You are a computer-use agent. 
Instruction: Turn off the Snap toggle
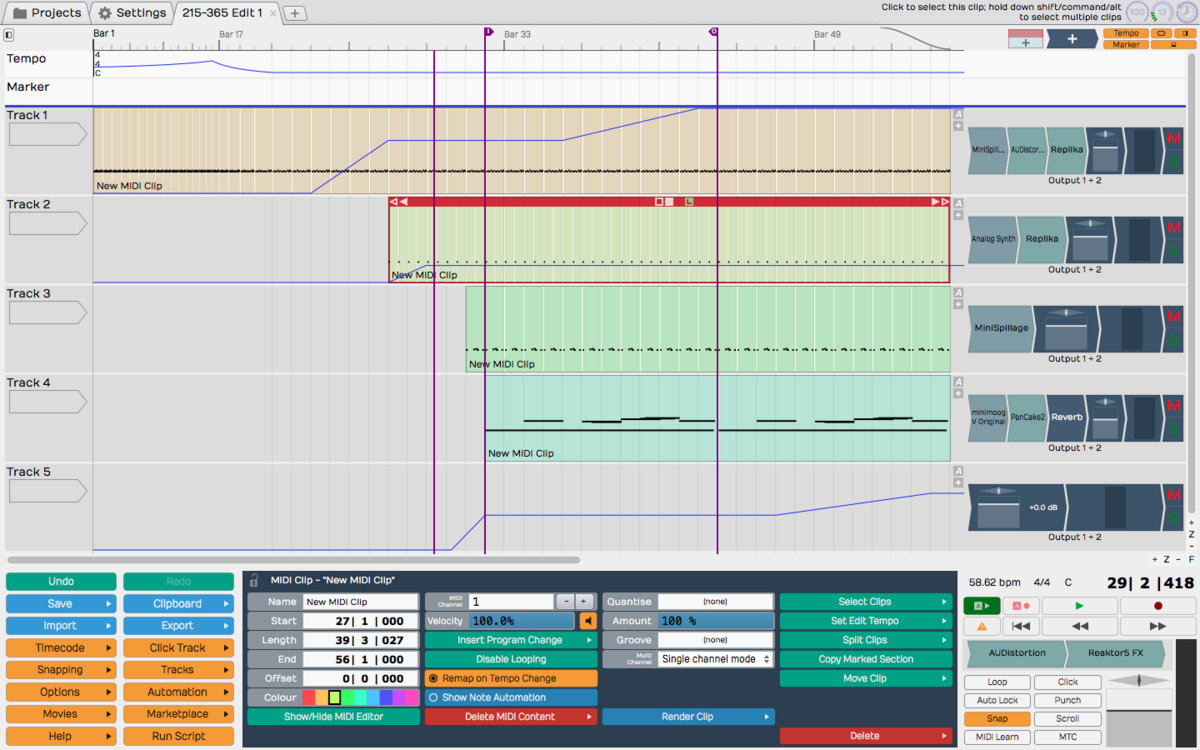(997, 719)
